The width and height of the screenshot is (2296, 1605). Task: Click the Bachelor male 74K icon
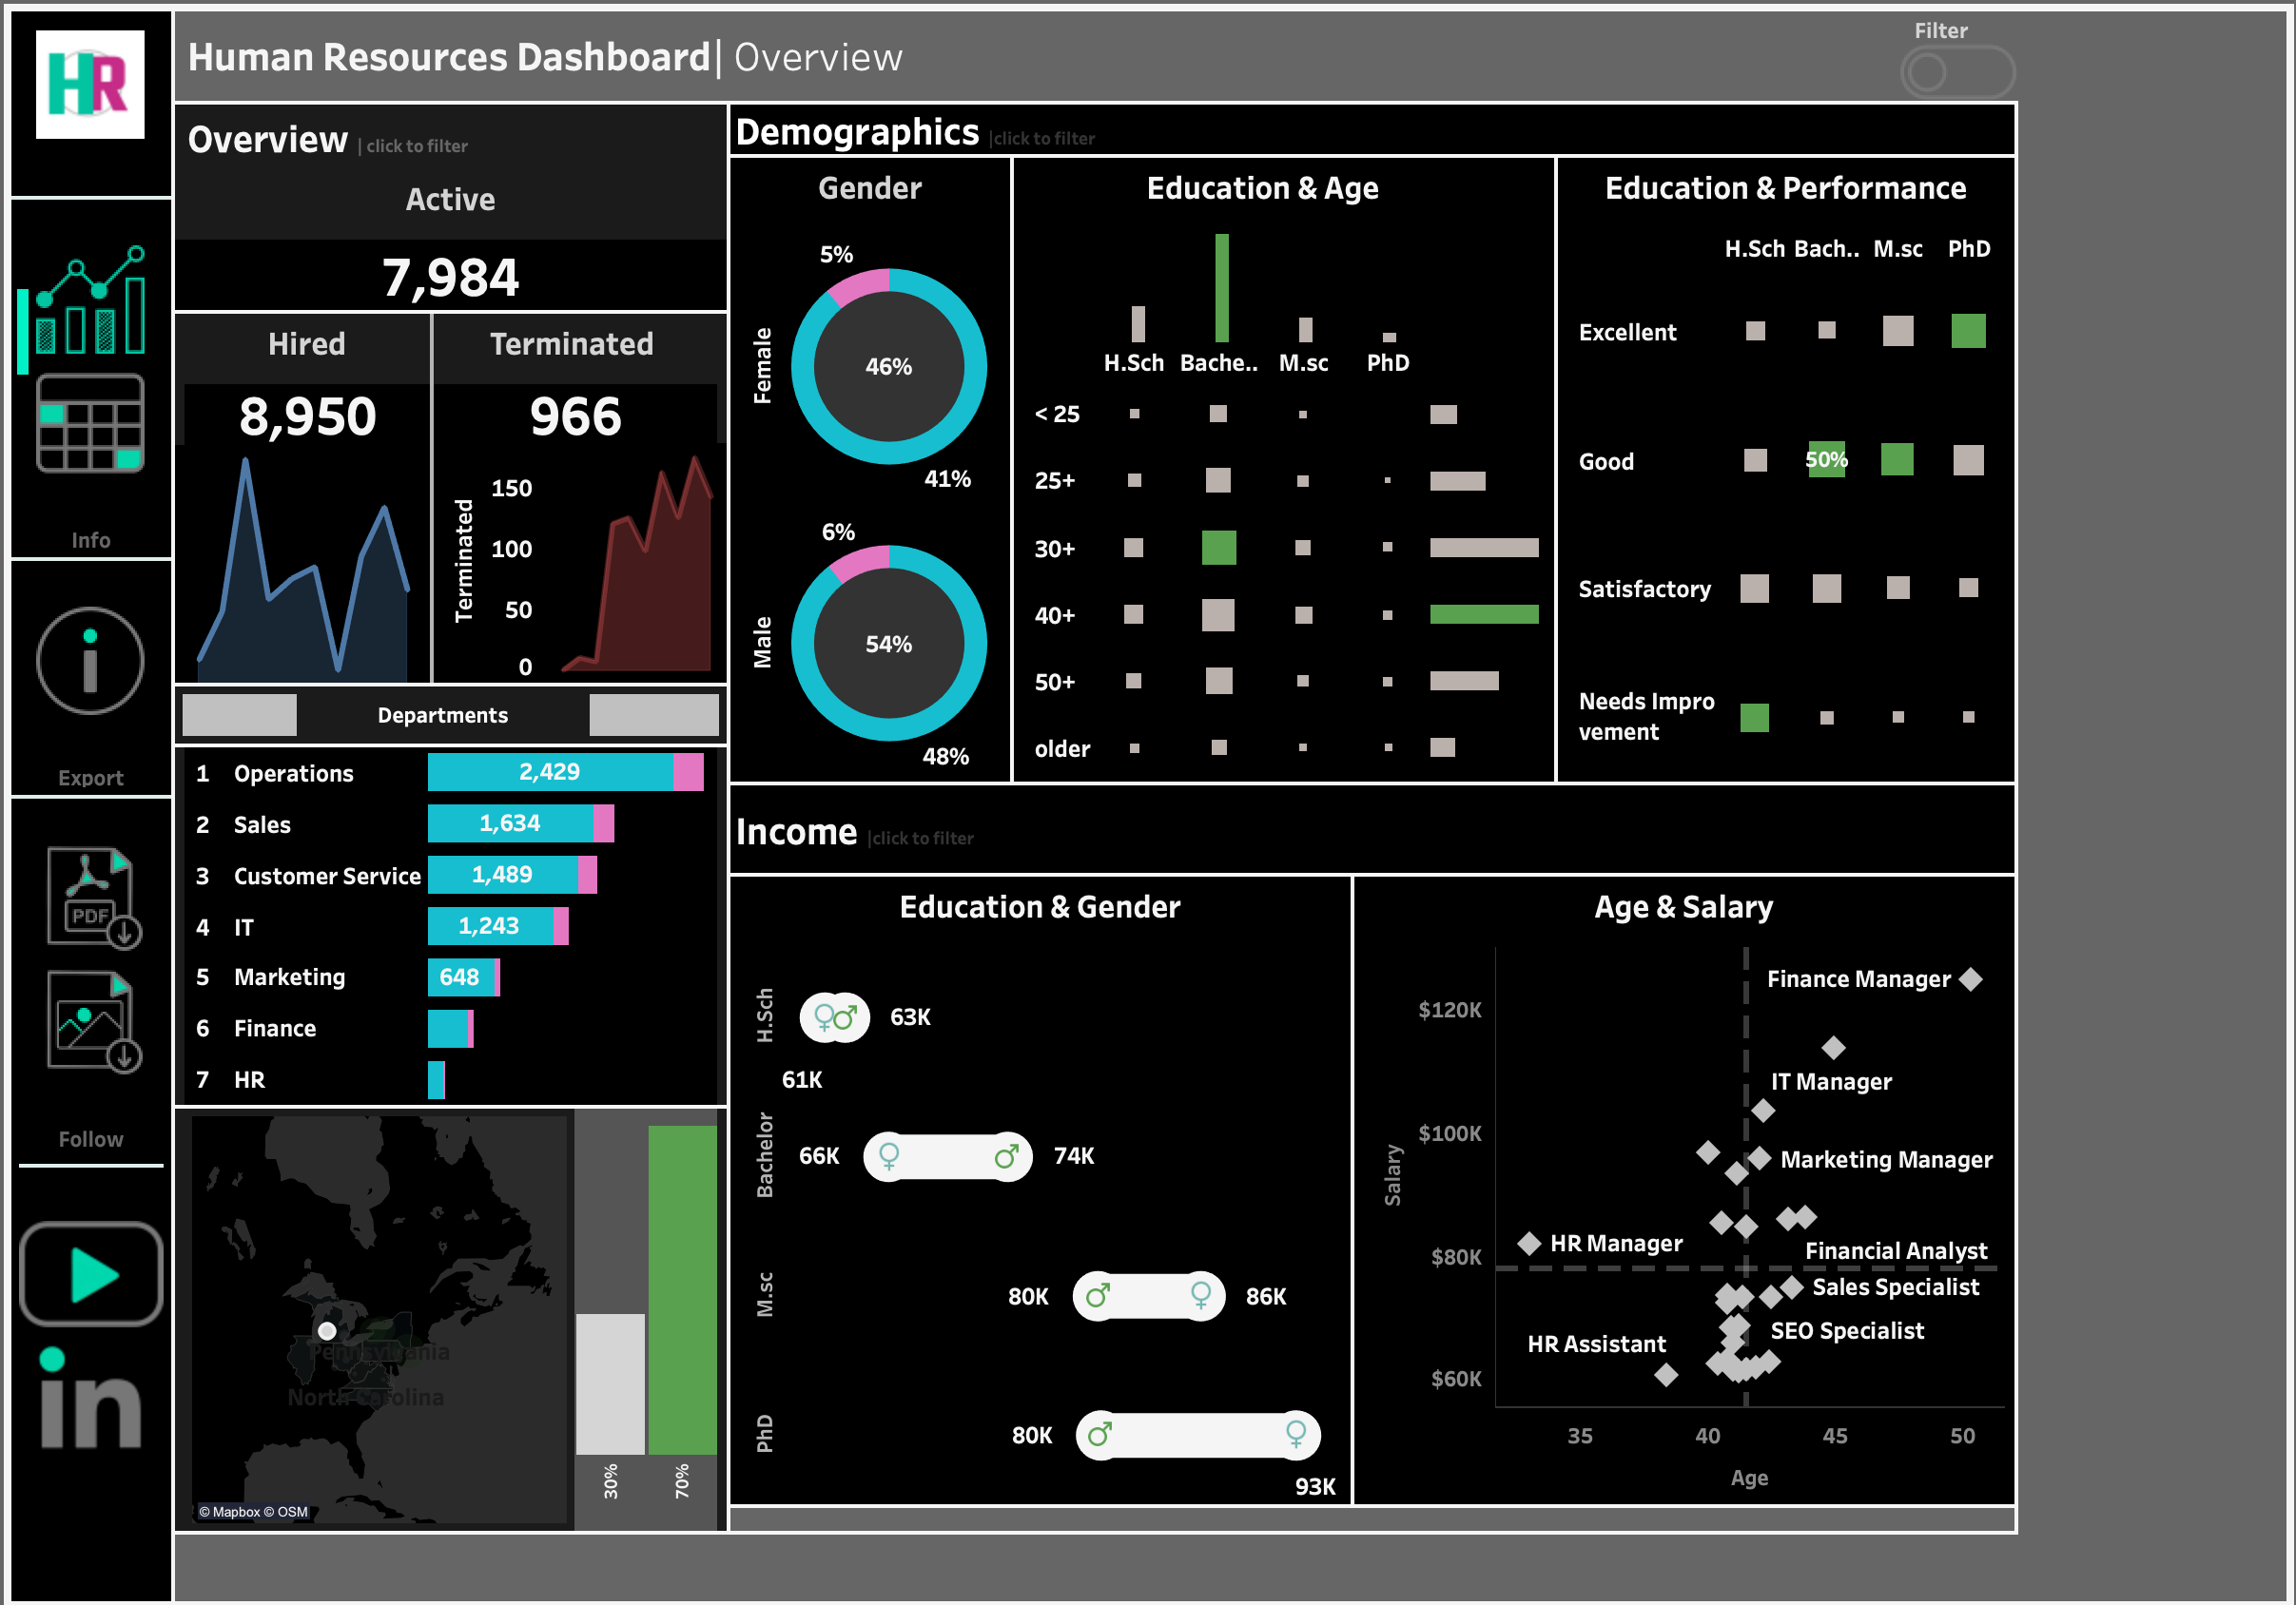(x=1007, y=1156)
